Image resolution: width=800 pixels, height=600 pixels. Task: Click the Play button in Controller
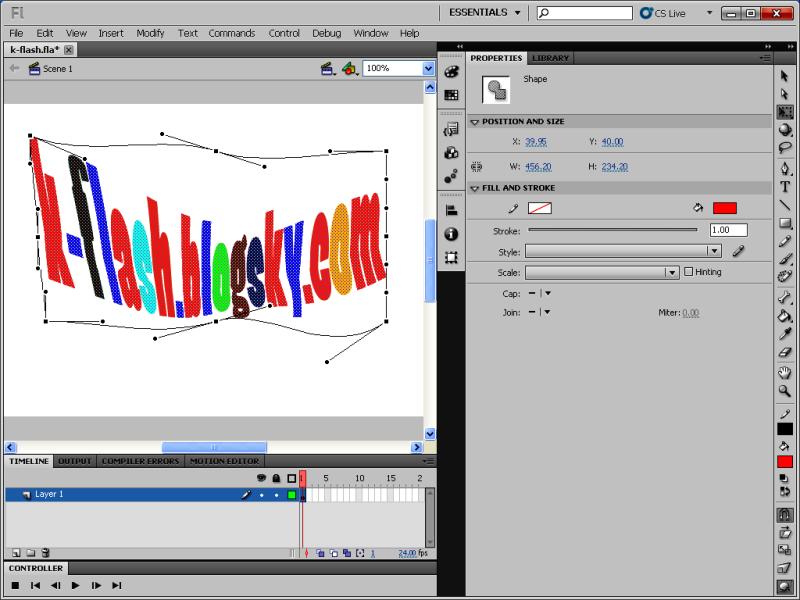click(x=76, y=585)
